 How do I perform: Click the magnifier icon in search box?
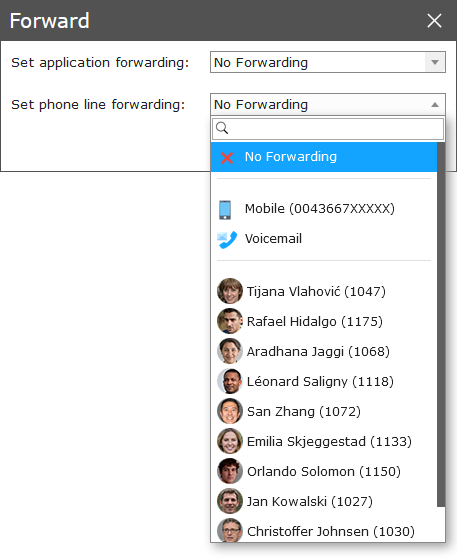222,128
